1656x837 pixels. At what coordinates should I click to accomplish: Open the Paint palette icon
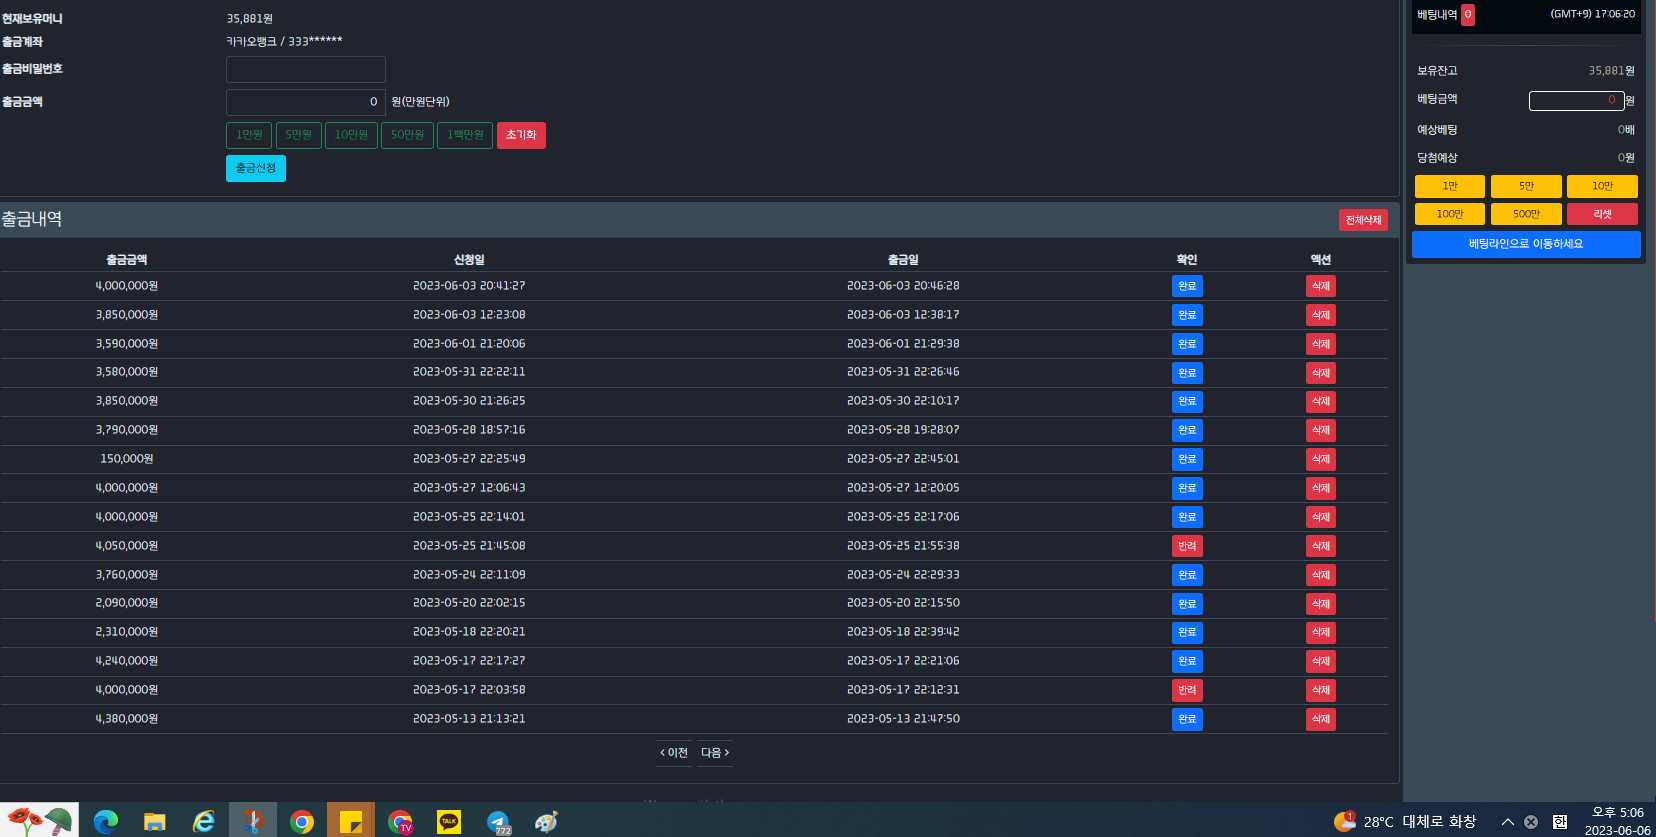click(546, 821)
